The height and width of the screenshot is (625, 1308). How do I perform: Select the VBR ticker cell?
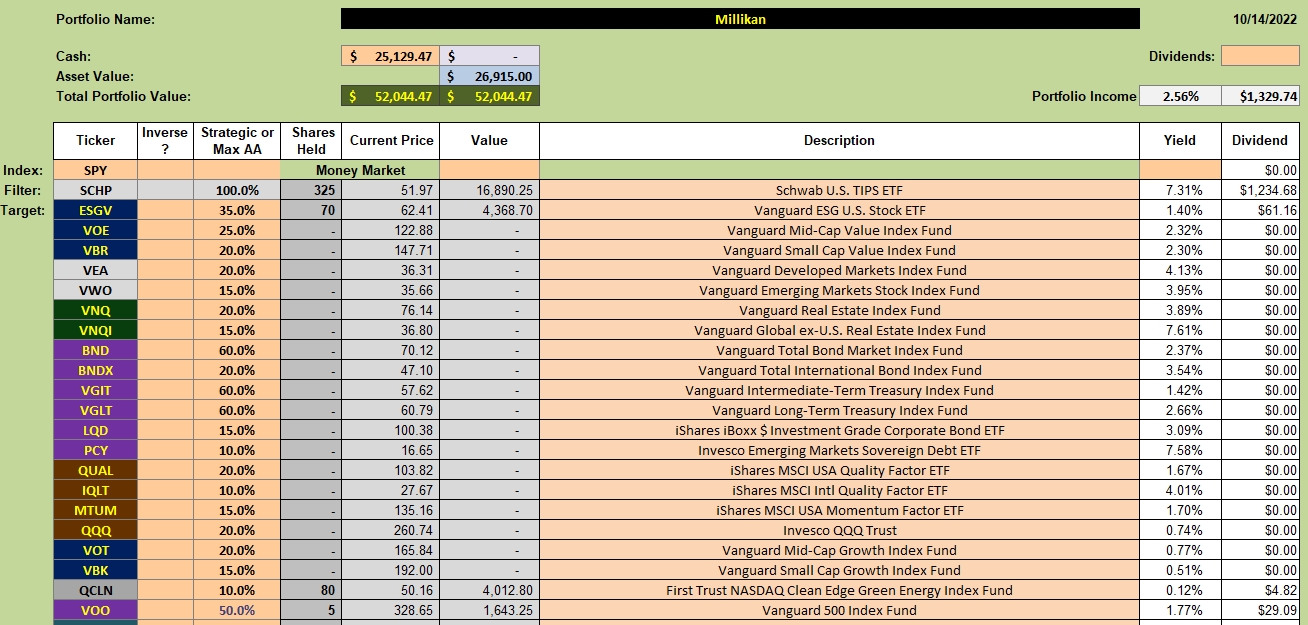click(x=96, y=250)
